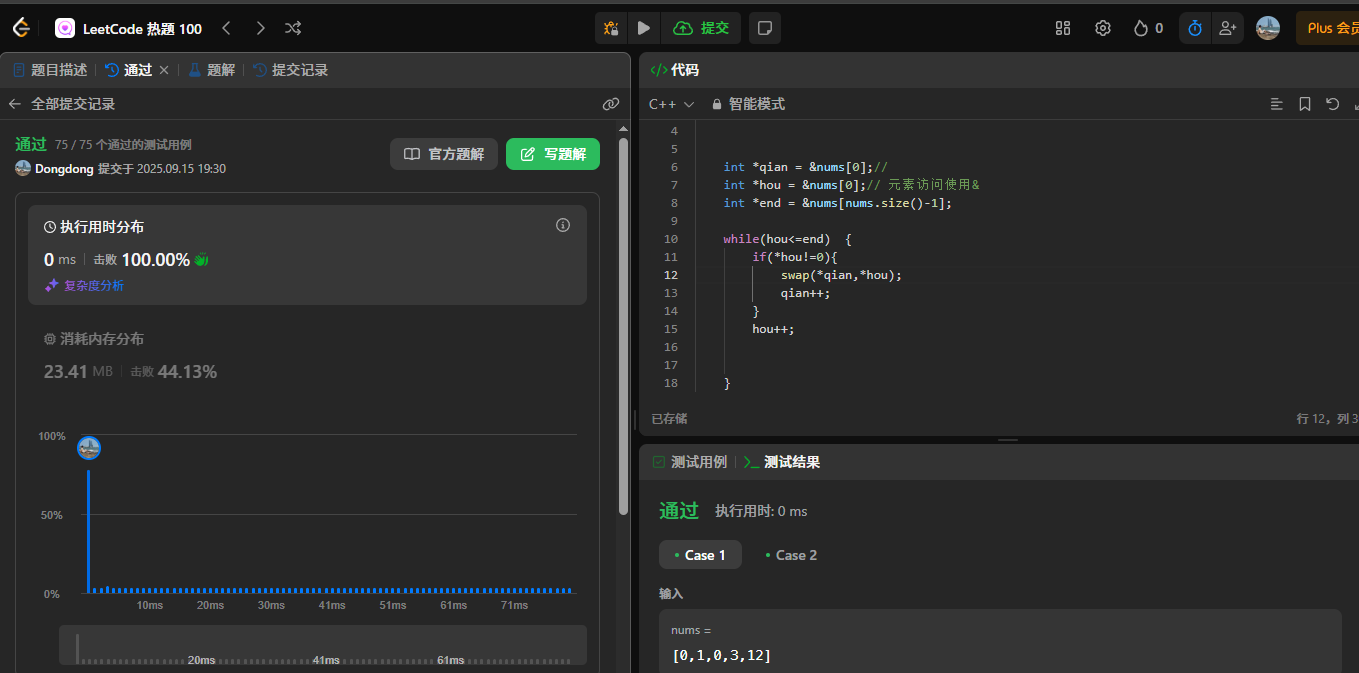1359x673 pixels.
Task: Toggle the timer stopwatch icon
Action: click(x=1195, y=28)
